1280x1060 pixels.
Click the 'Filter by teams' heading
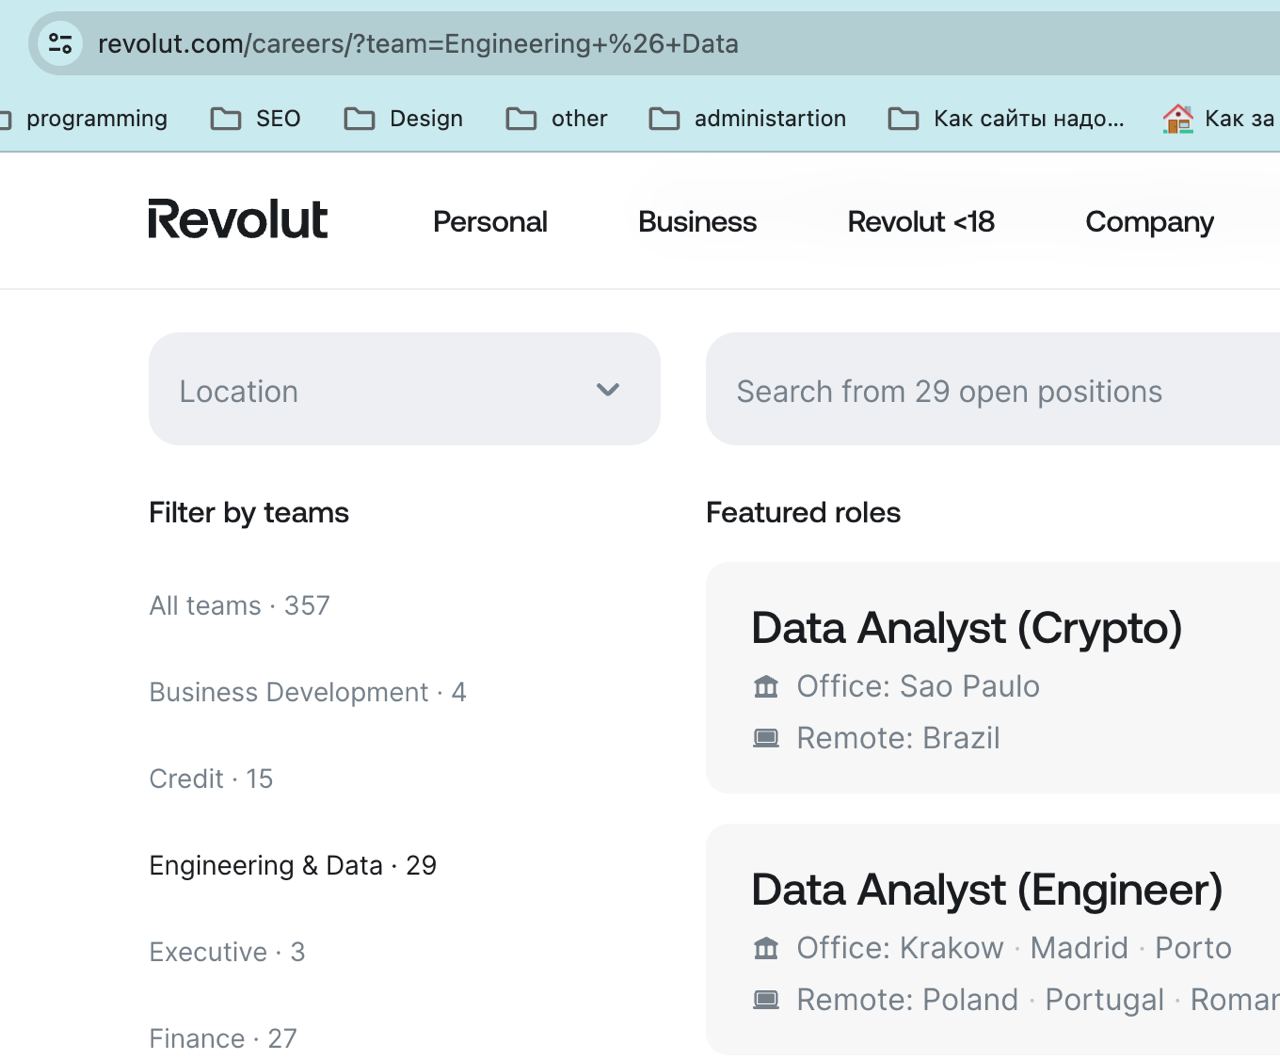[x=249, y=512]
